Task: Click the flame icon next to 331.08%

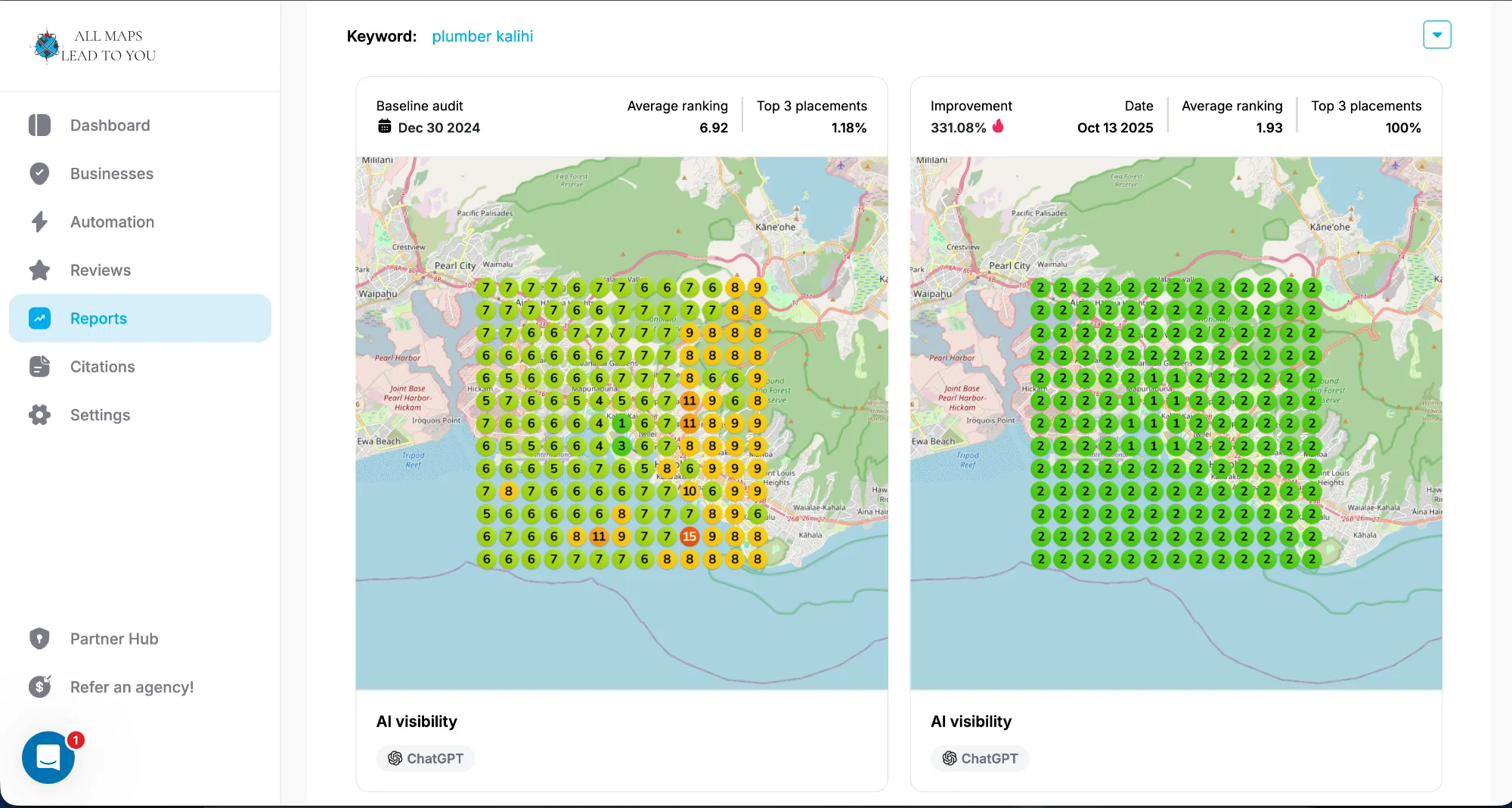Action: [x=998, y=127]
